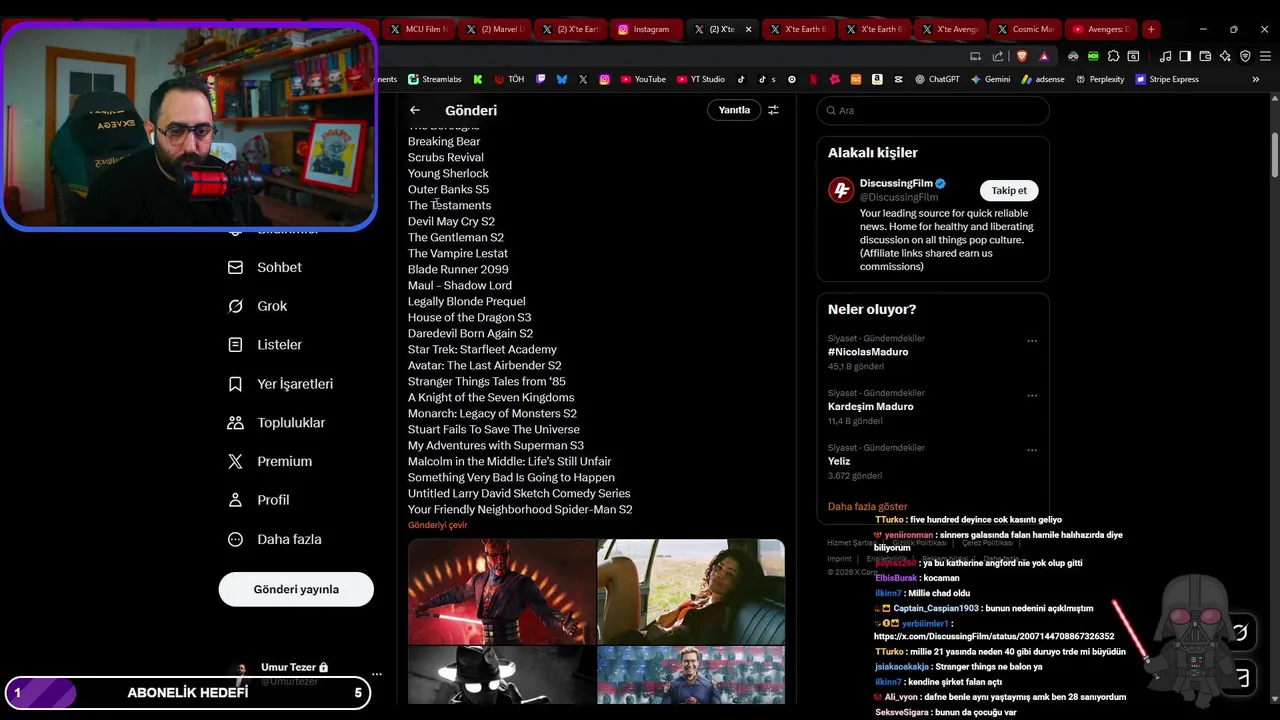This screenshot has height=720, width=1280.
Task: Click the Gönderi yayınla button
Action: click(x=296, y=589)
